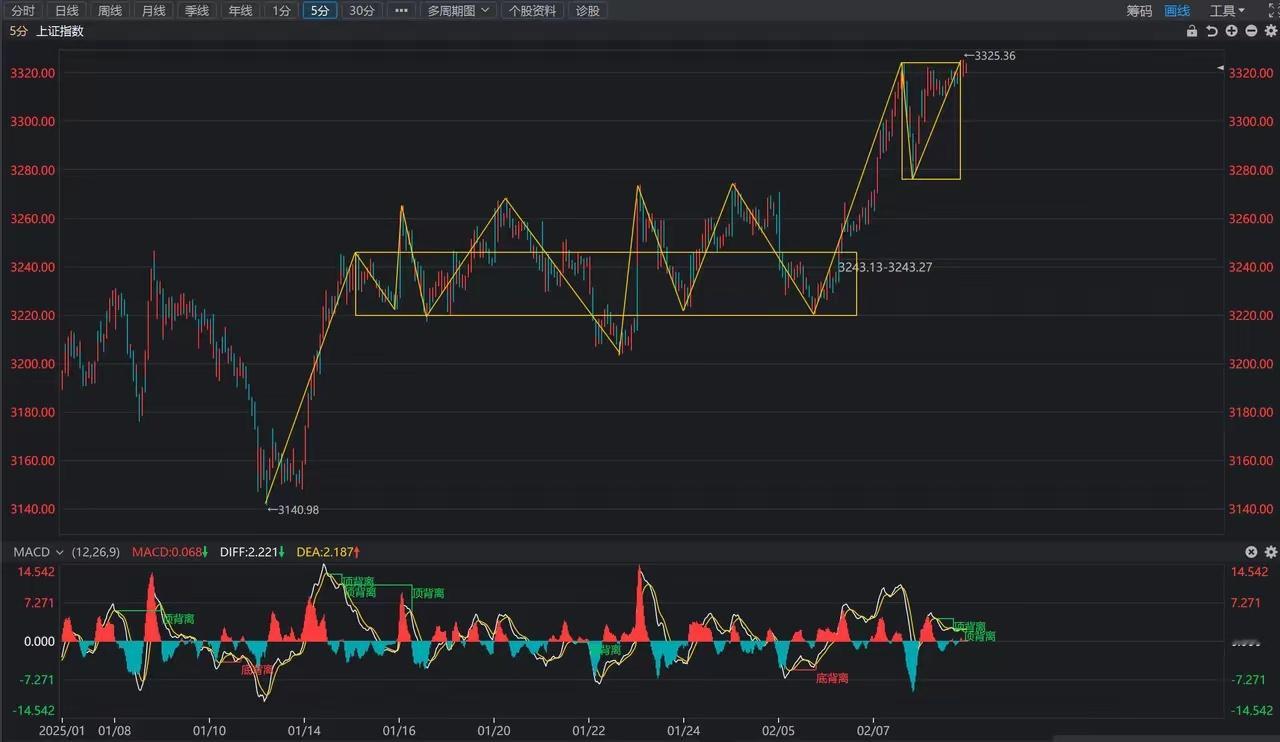
Task: Expand the 多周期图 dropdown
Action: [x=458, y=11]
